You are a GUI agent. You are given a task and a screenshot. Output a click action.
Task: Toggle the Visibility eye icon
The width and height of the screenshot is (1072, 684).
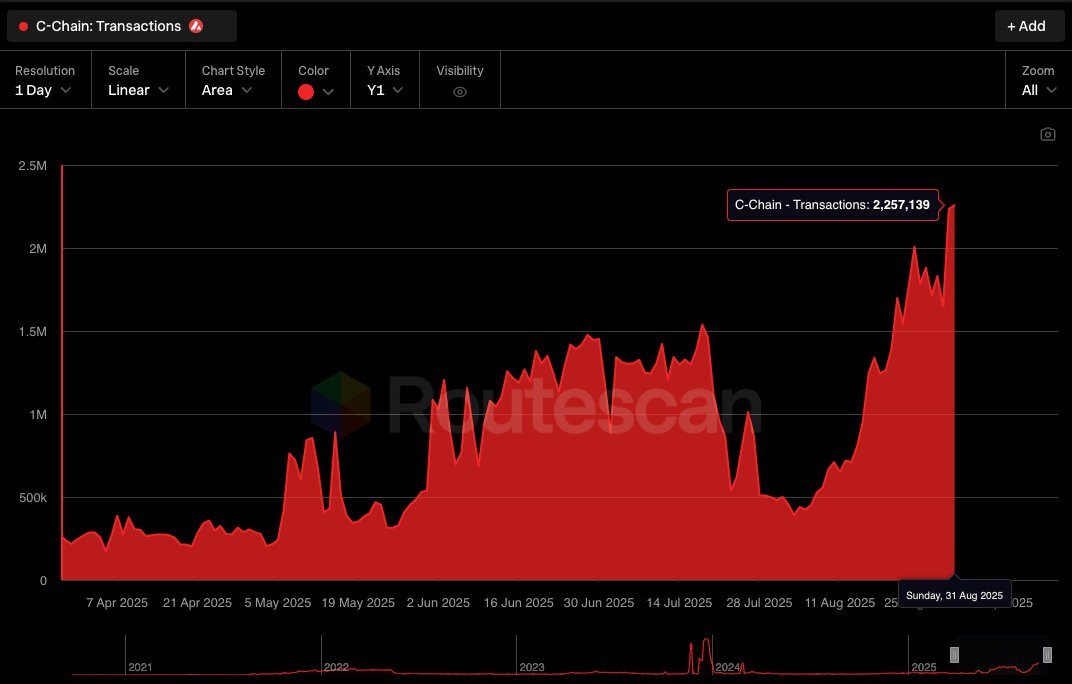(x=460, y=92)
